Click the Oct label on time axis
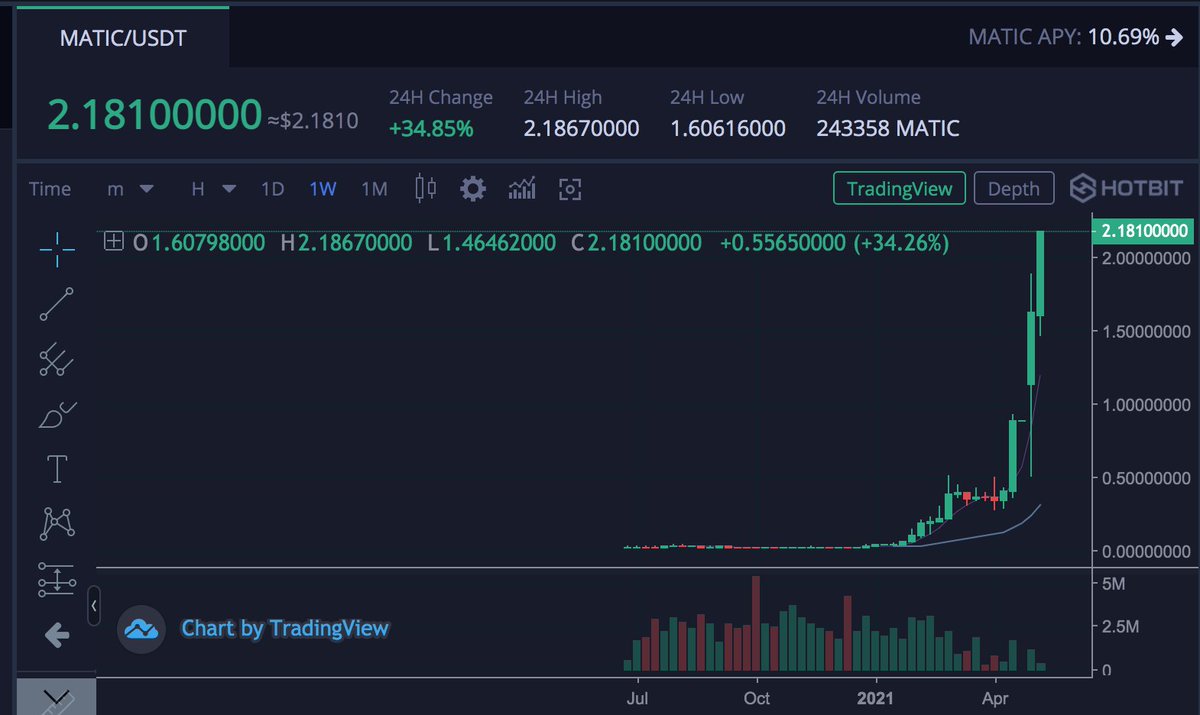The width and height of the screenshot is (1200, 715). click(x=757, y=696)
